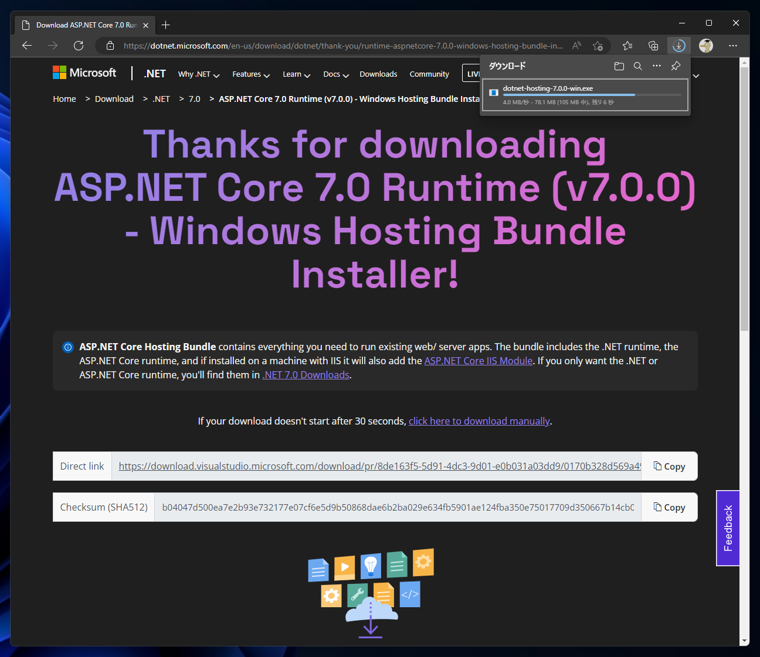Expand the Docs menu
The width and height of the screenshot is (760, 657).
336,74
